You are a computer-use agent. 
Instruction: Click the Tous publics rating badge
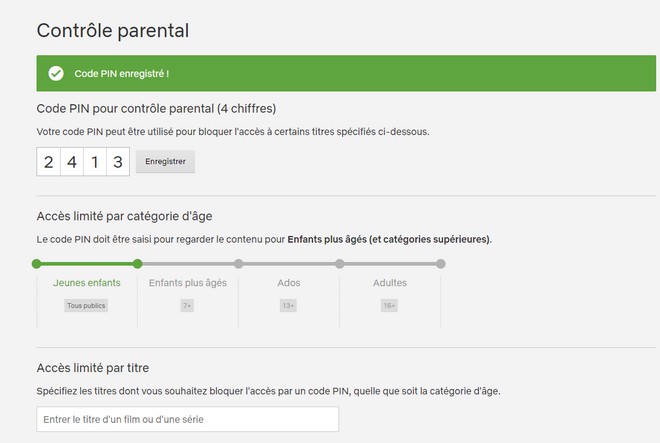86,305
